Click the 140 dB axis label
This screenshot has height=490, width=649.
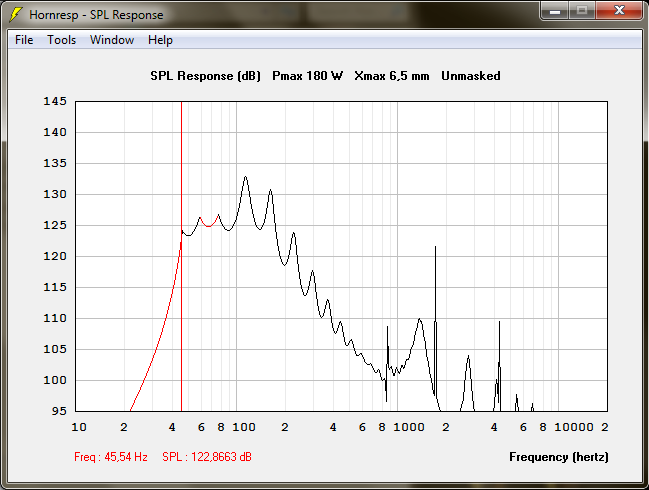click(55, 132)
